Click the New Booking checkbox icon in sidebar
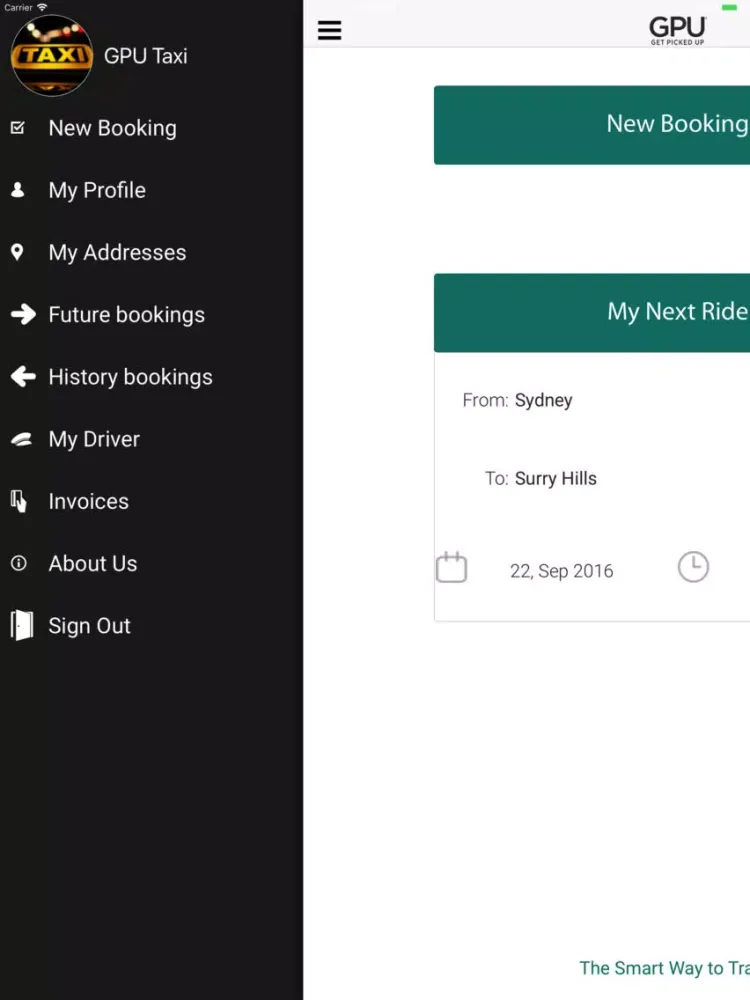The height and width of the screenshot is (1000, 750). click(x=18, y=128)
